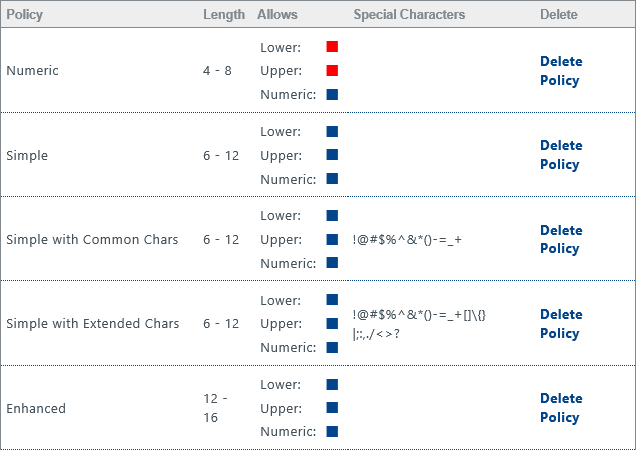636x450 pixels.
Task: Delete the Simple with Extended Chars policy
Action: click(560, 324)
